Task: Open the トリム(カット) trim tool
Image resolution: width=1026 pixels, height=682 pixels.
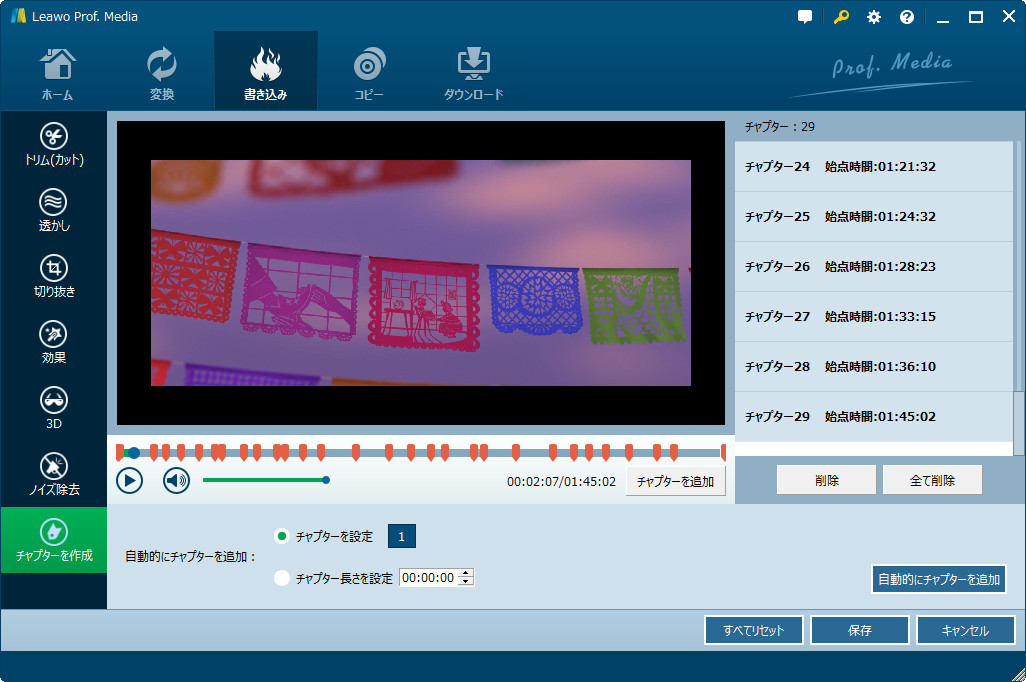Action: pos(54,144)
